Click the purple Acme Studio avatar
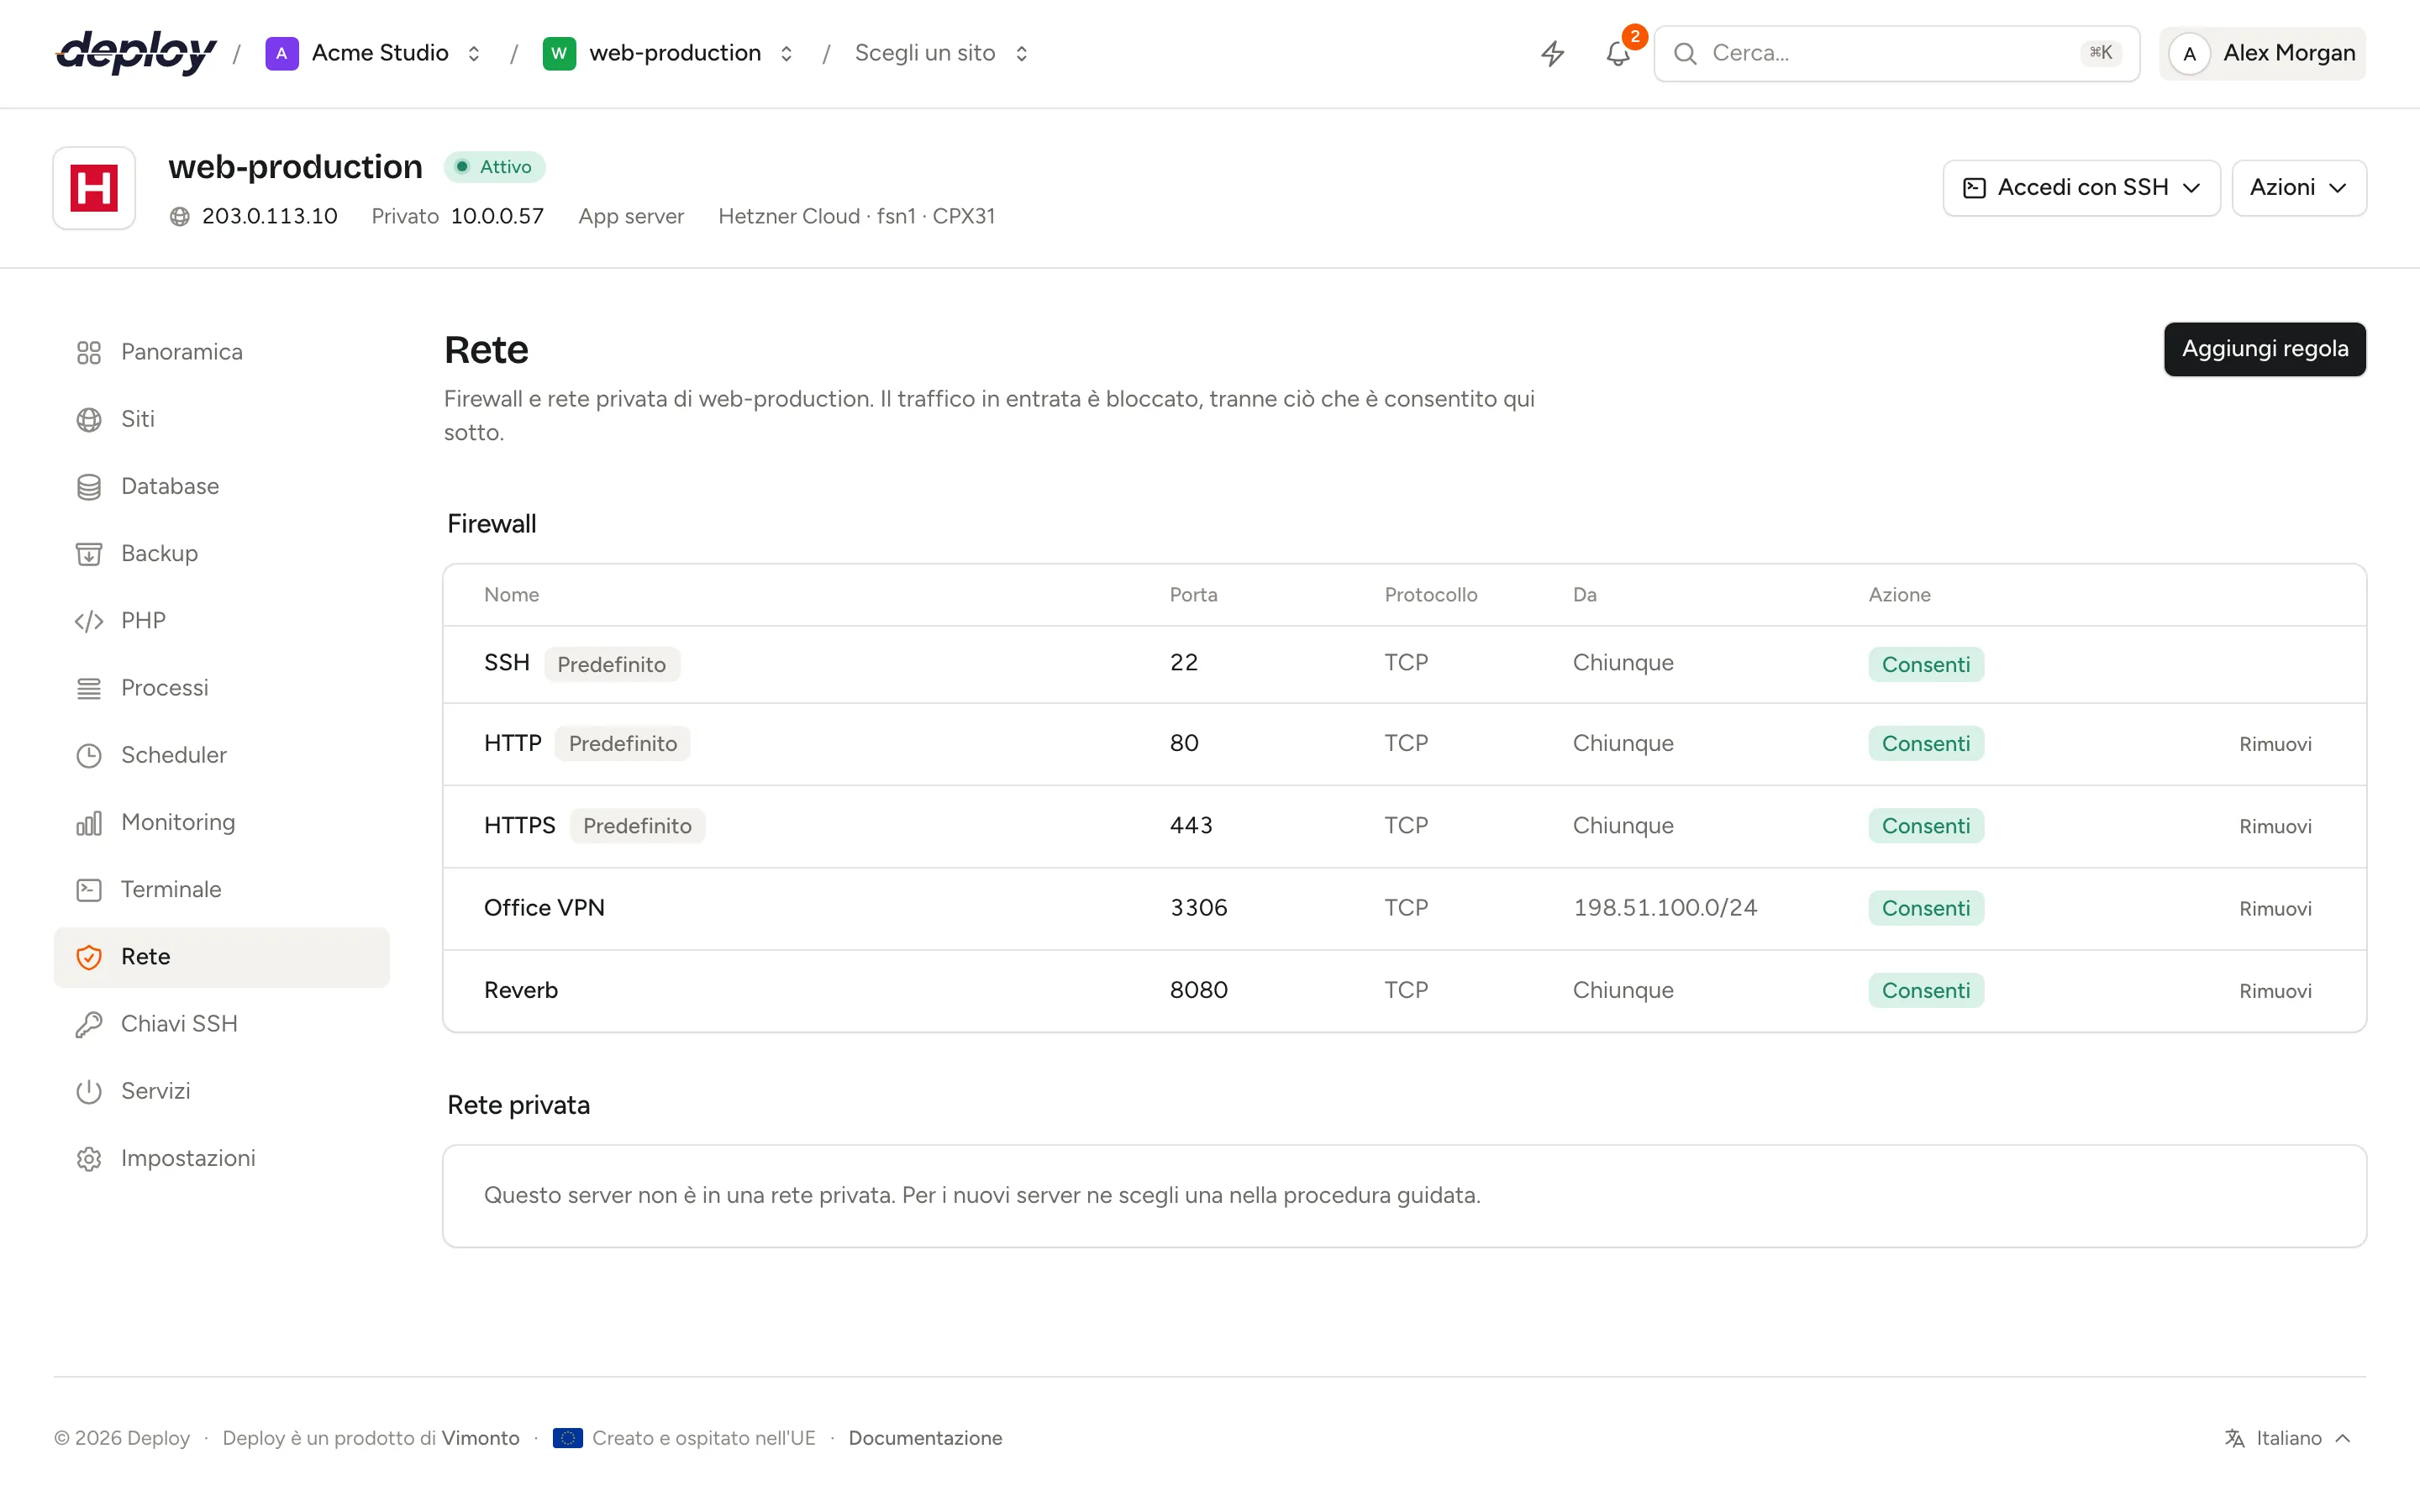 coord(282,53)
